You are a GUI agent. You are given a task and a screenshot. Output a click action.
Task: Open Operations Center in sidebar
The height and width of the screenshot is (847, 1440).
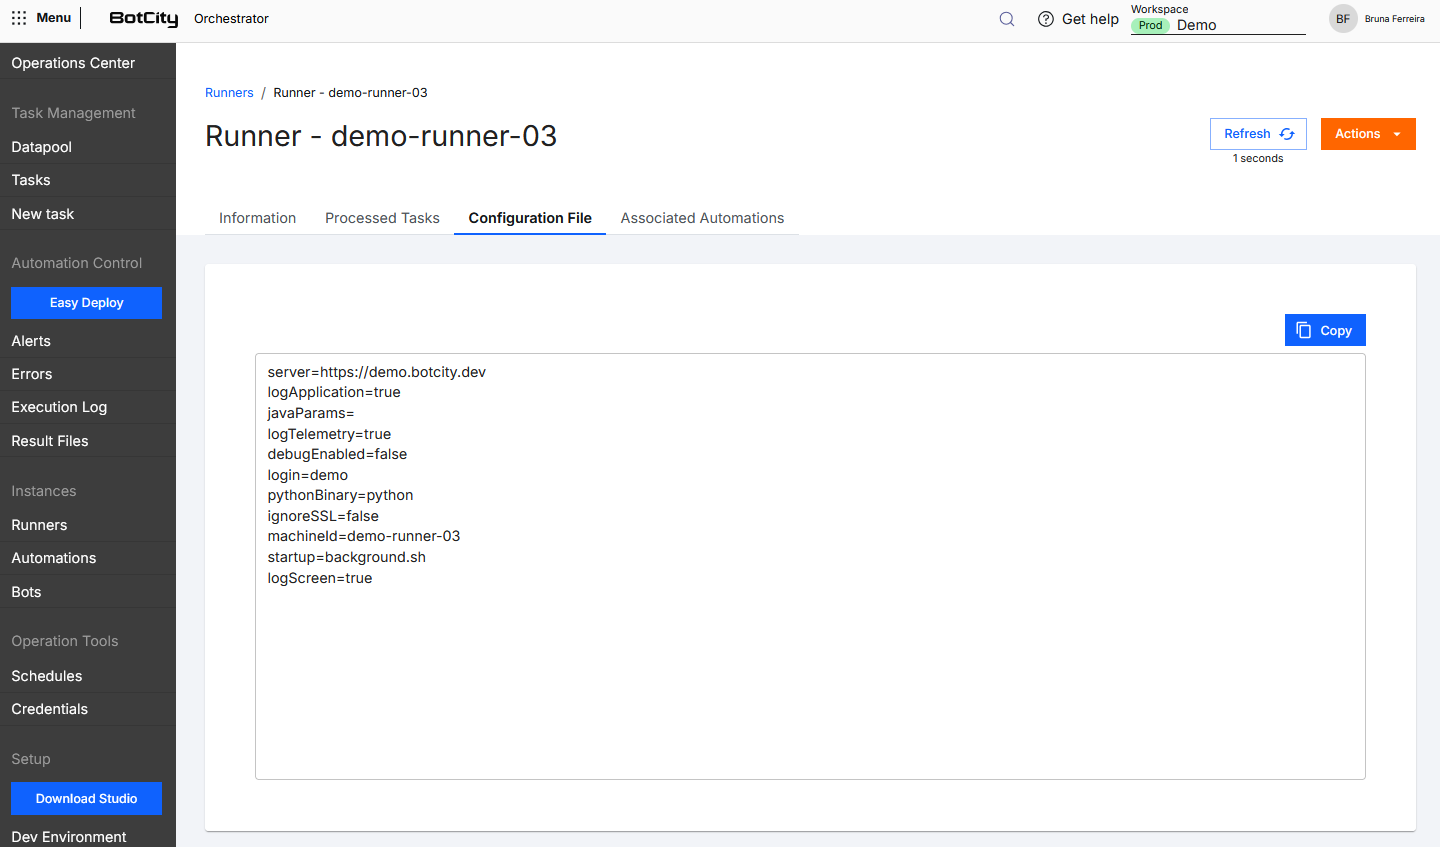(x=88, y=63)
